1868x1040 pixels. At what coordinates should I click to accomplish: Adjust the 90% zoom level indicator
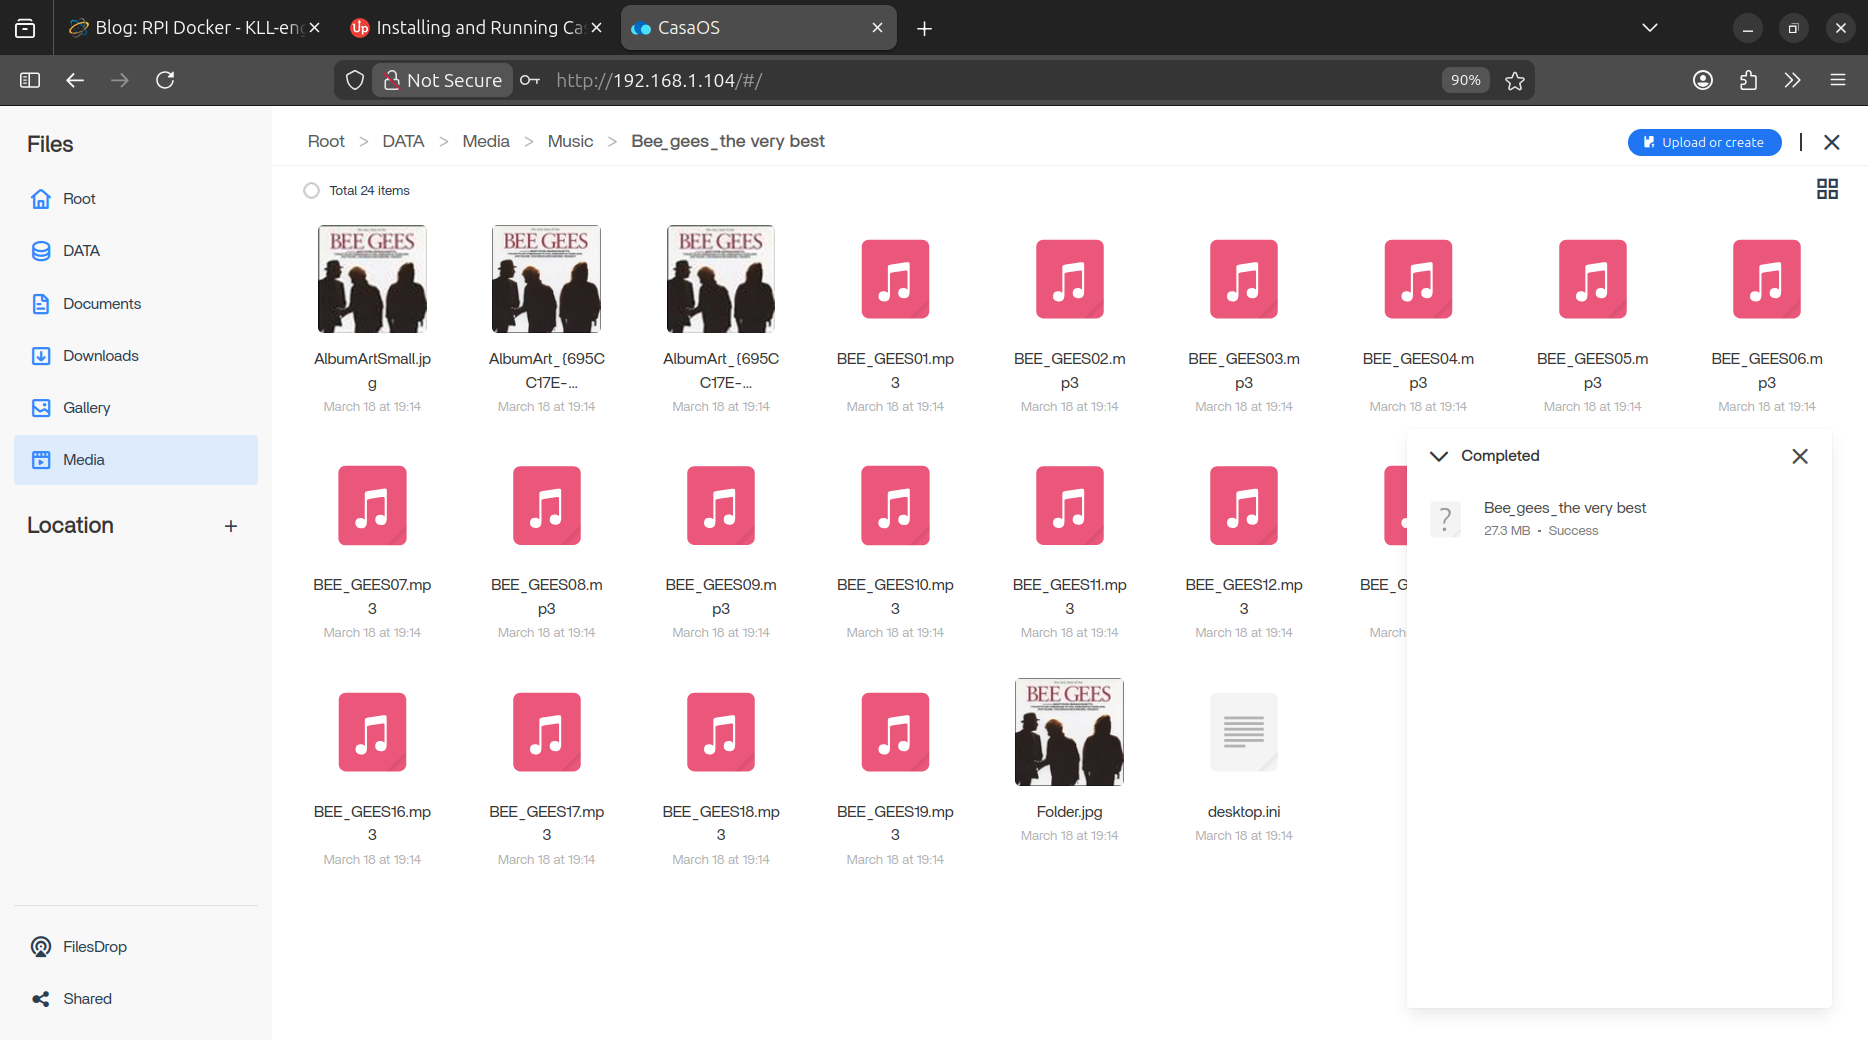point(1465,80)
